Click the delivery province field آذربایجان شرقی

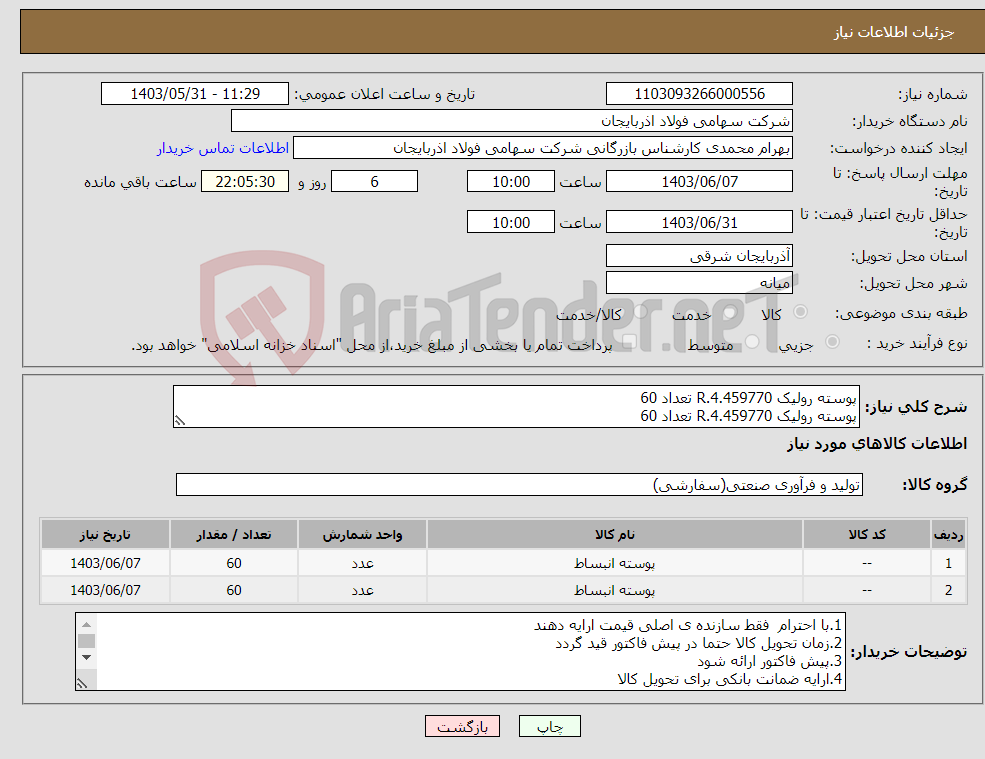coord(699,256)
